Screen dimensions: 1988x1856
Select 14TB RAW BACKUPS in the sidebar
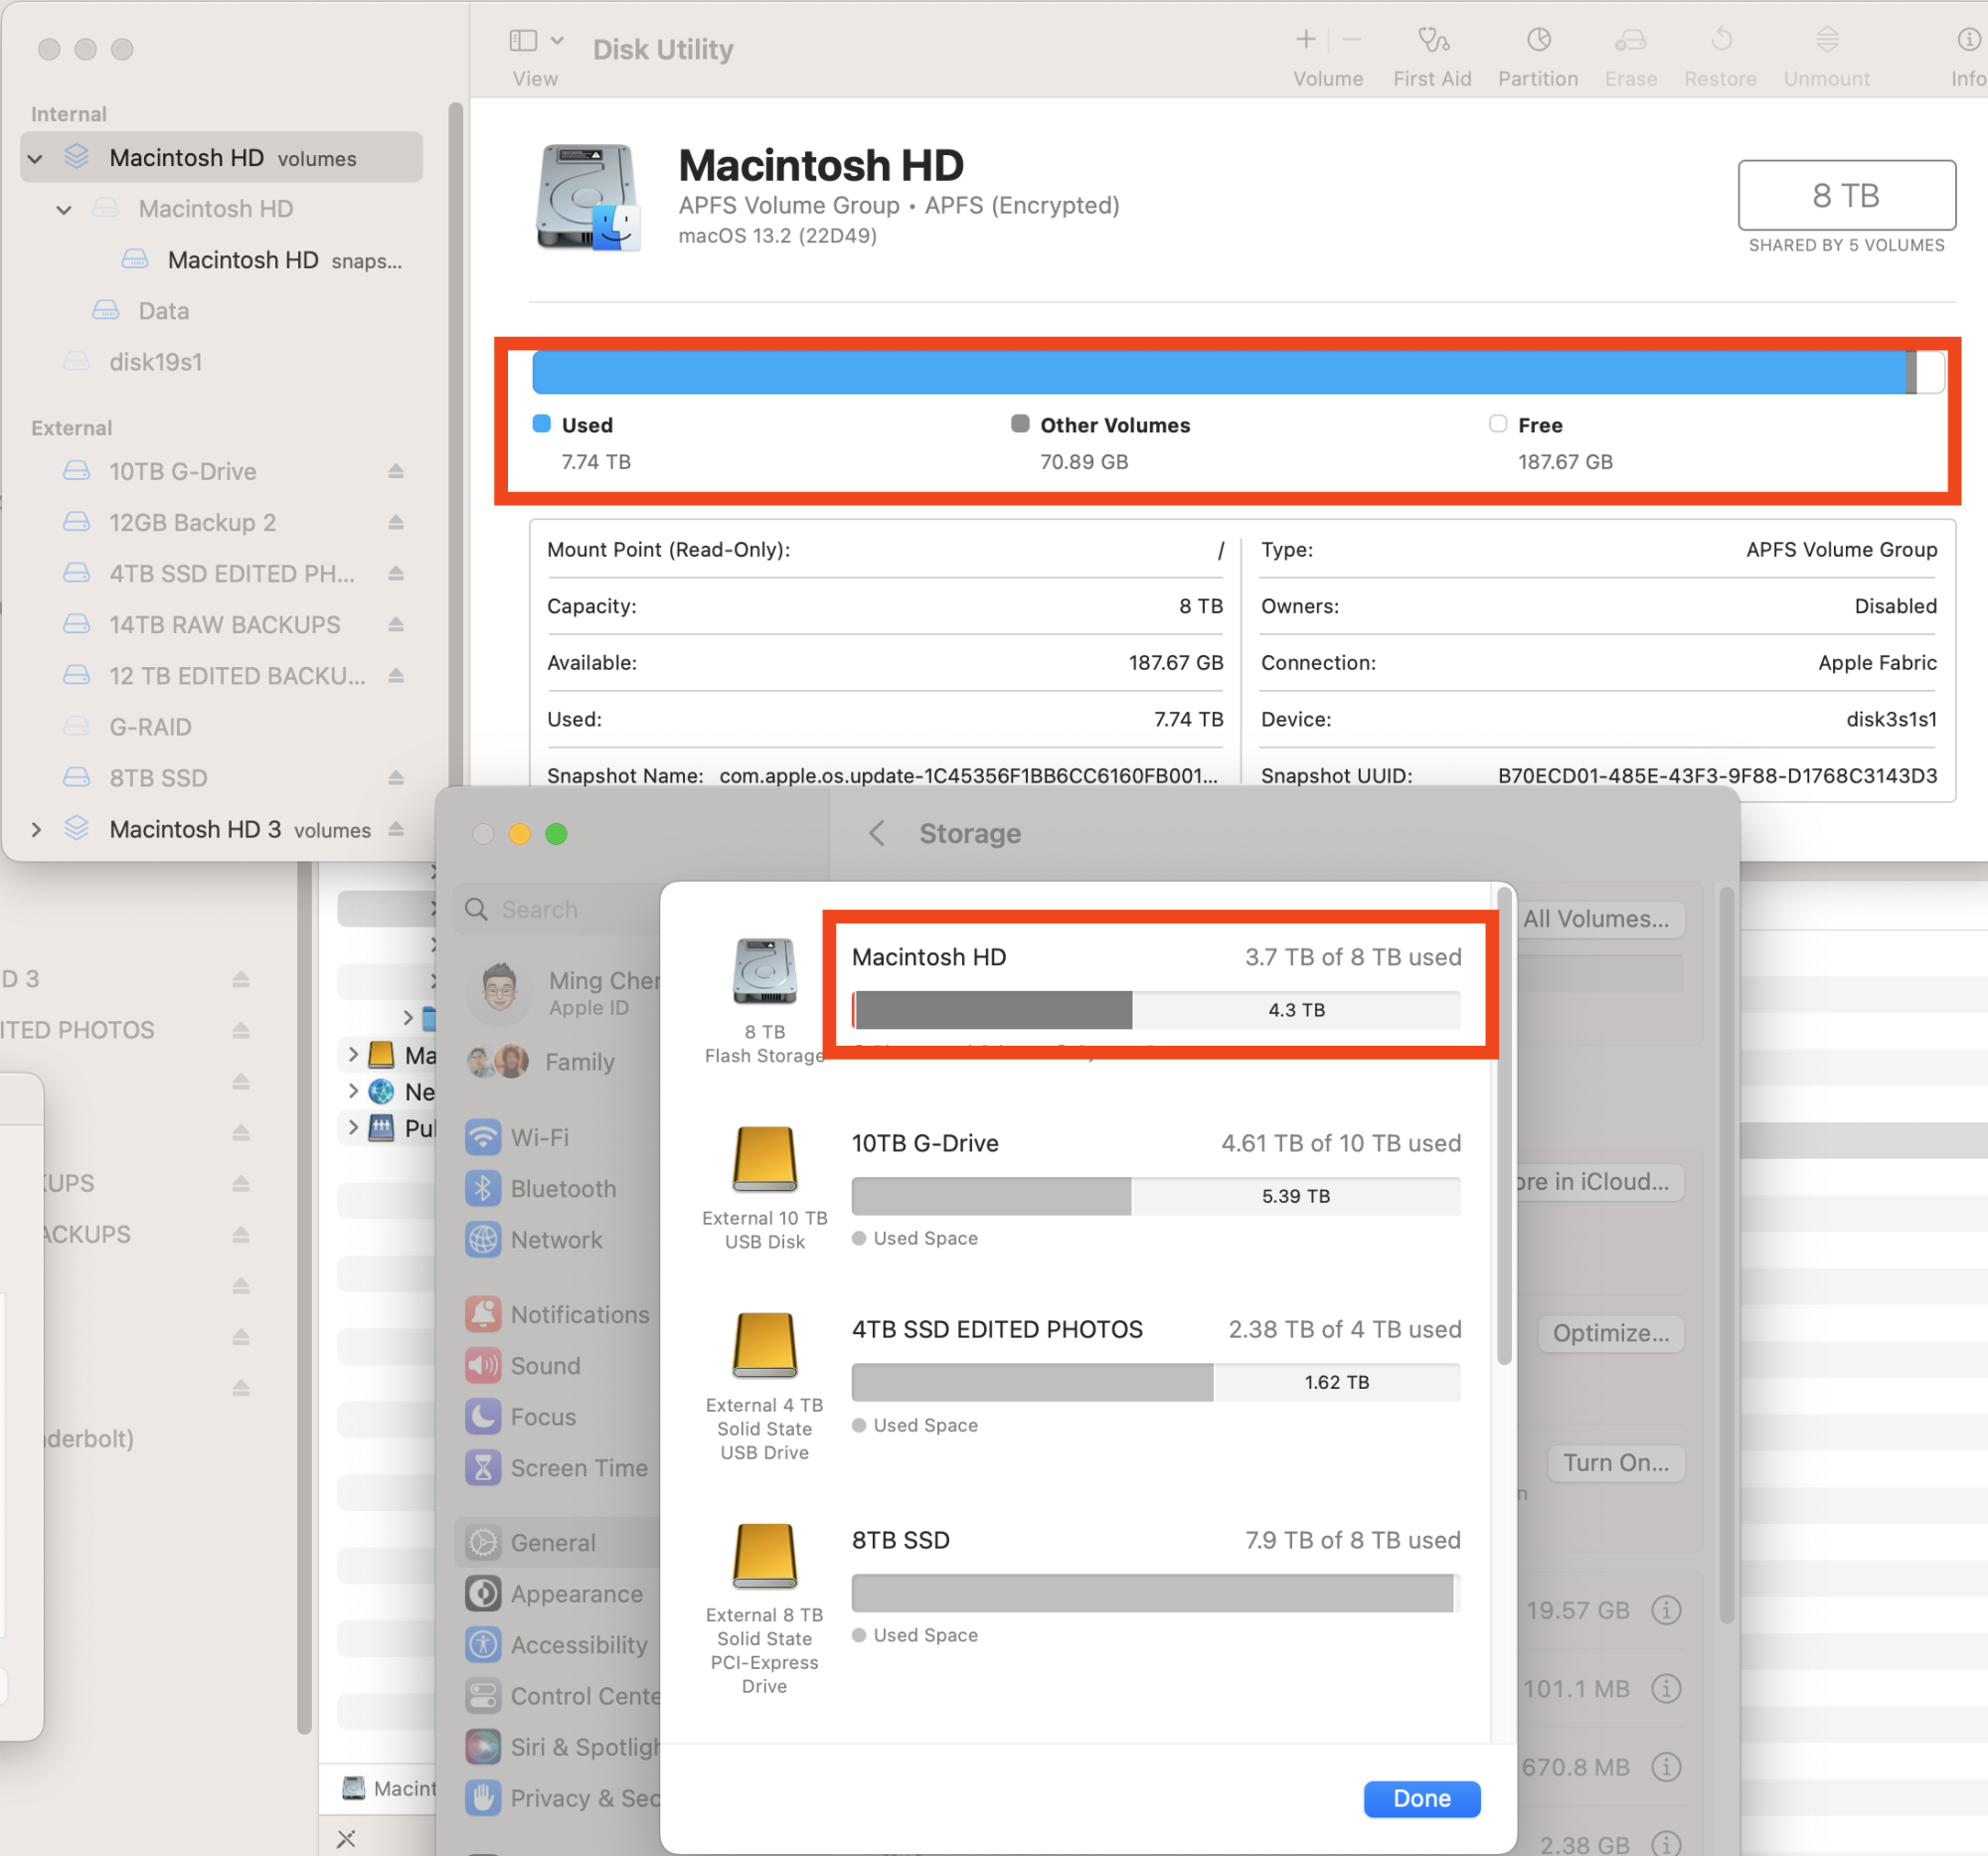[x=224, y=625]
